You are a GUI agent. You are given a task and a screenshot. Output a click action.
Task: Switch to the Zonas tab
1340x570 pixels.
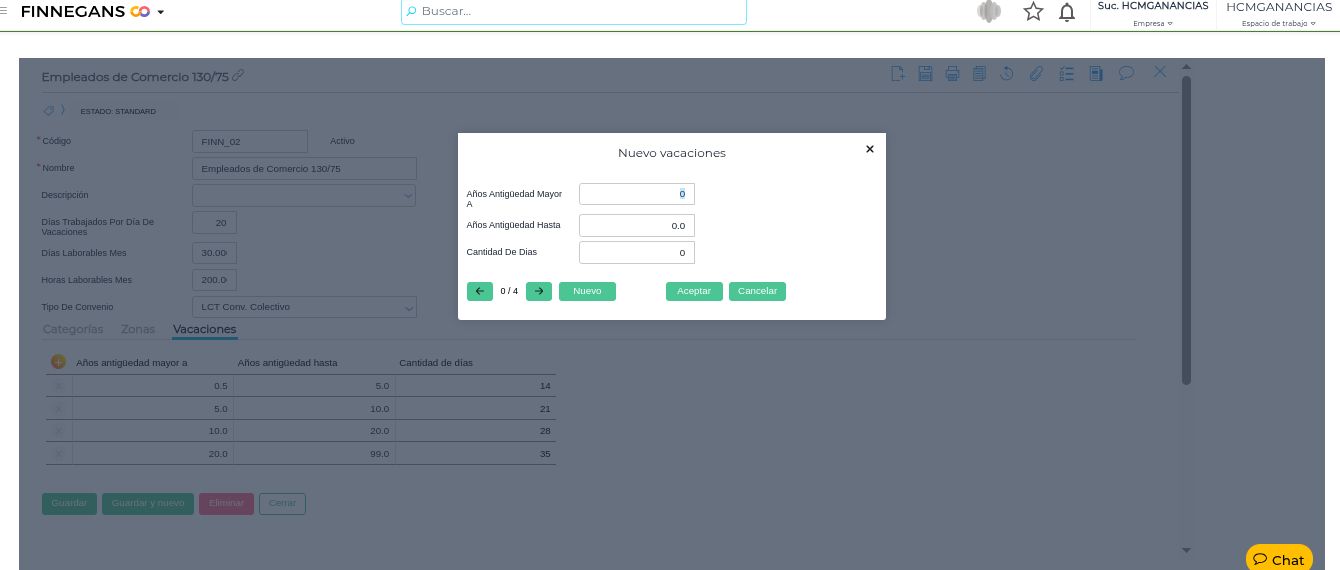click(x=138, y=329)
